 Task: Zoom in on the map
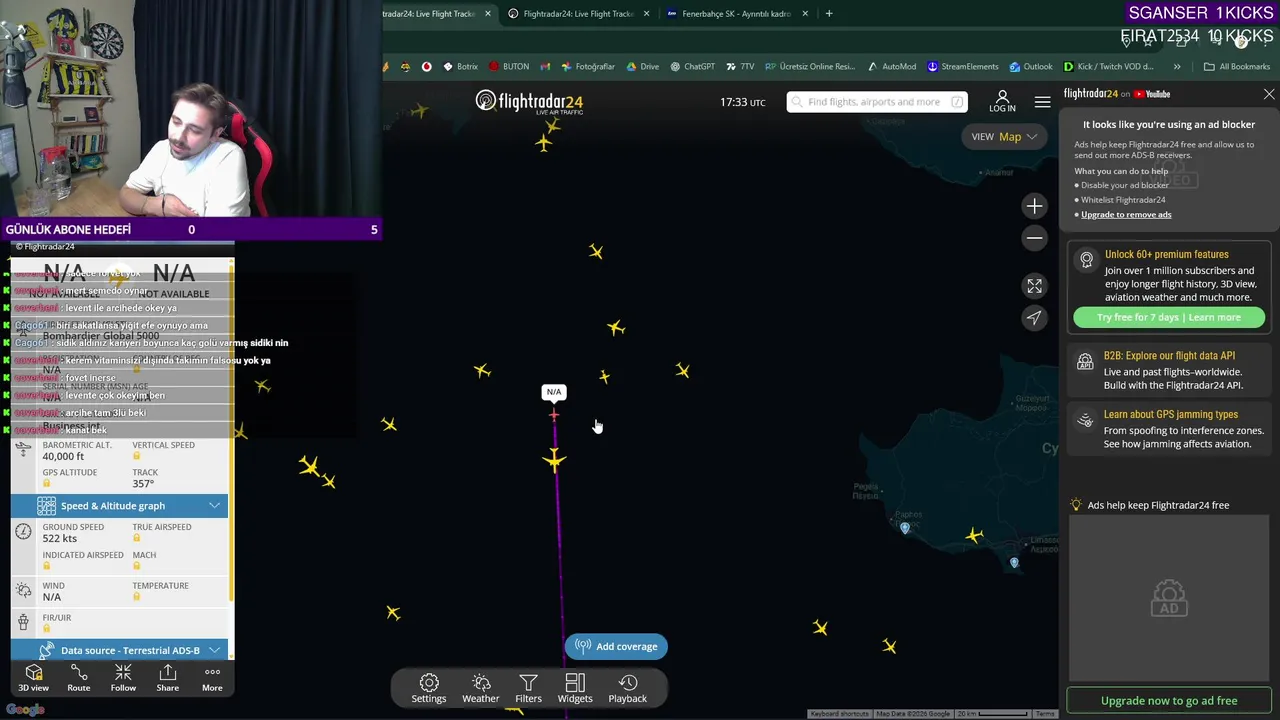(x=1034, y=206)
